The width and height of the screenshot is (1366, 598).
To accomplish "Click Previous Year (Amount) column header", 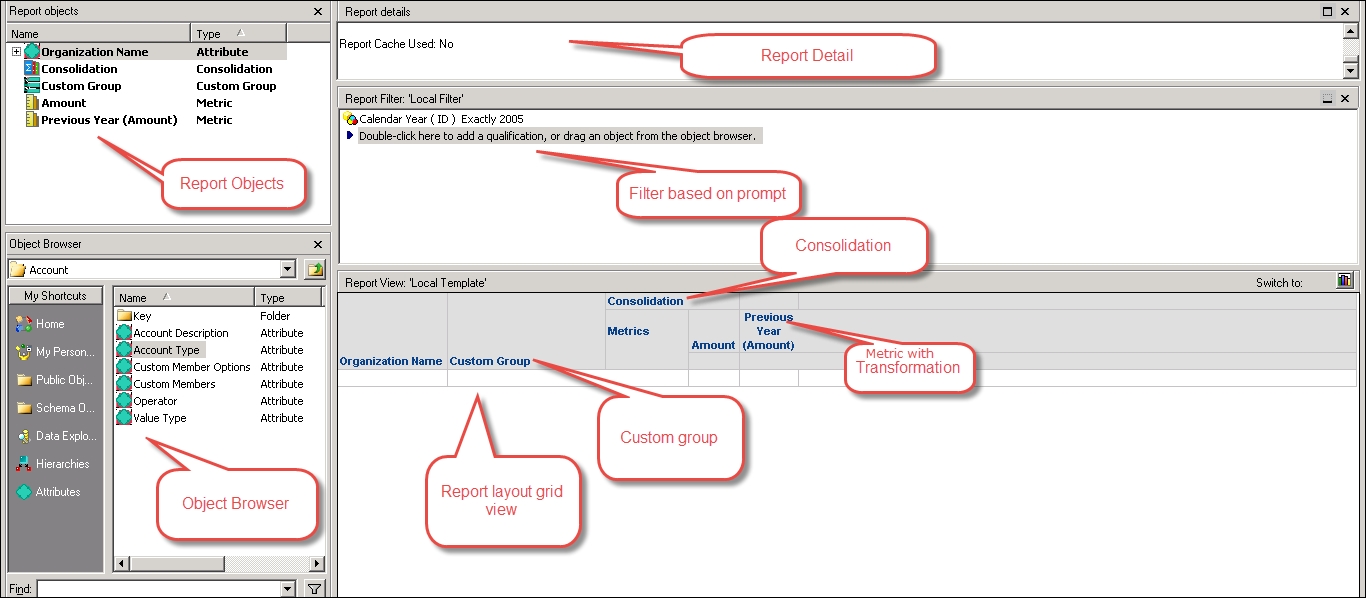I will point(768,331).
